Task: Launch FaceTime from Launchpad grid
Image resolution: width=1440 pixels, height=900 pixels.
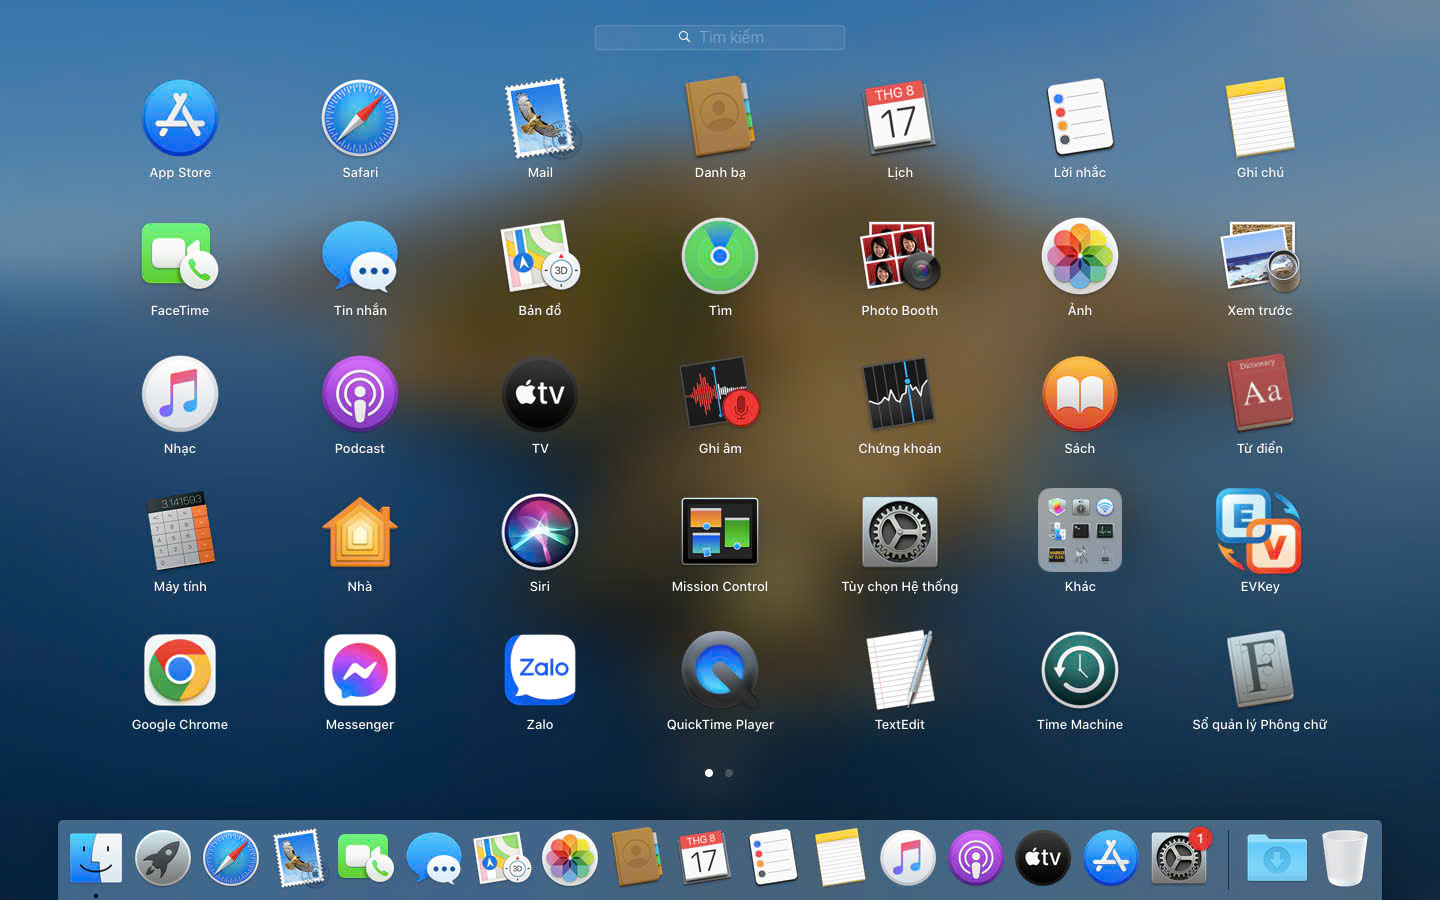Action: (x=180, y=256)
